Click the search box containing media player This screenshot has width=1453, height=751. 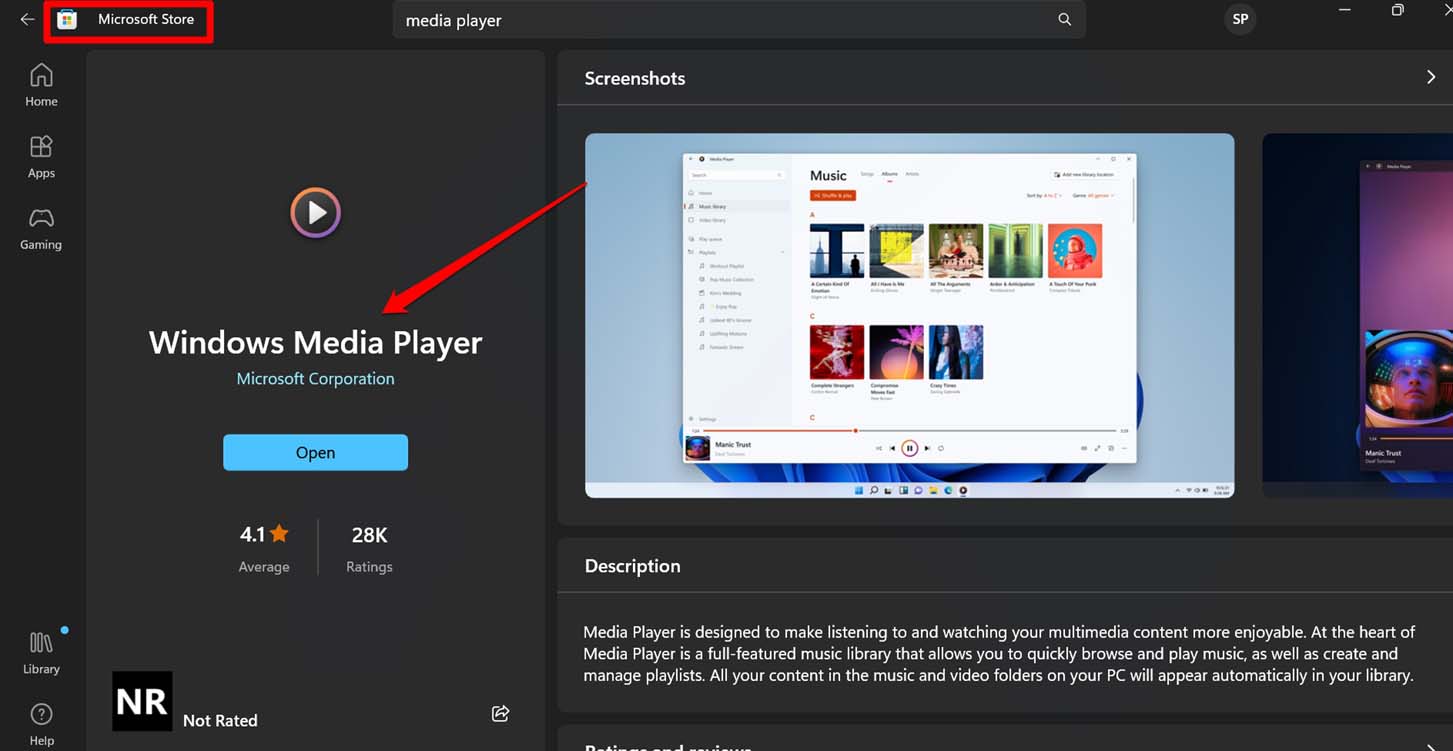739,20
